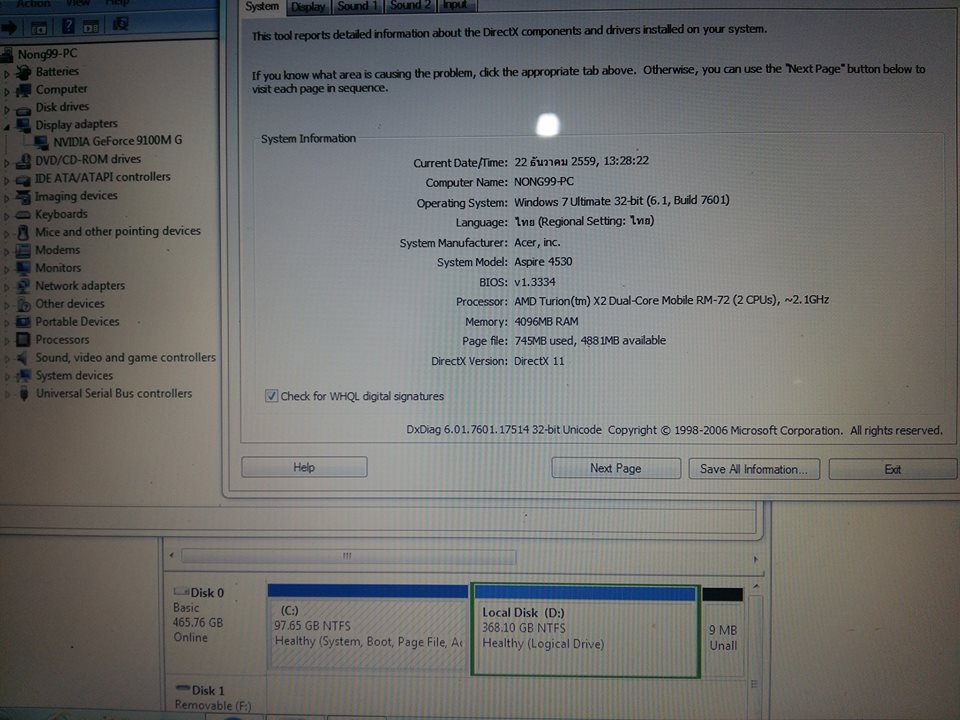Click the Aspire 4530 system model value
960x720 pixels.
tap(543, 262)
